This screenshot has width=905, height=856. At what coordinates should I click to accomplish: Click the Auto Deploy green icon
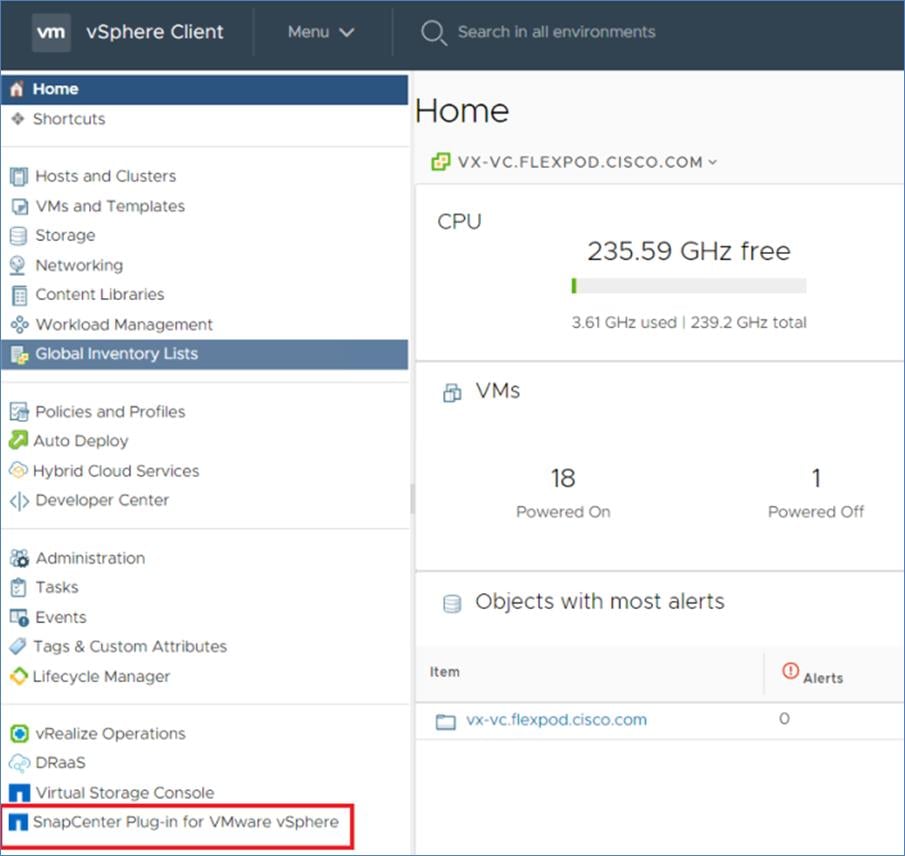pos(18,440)
